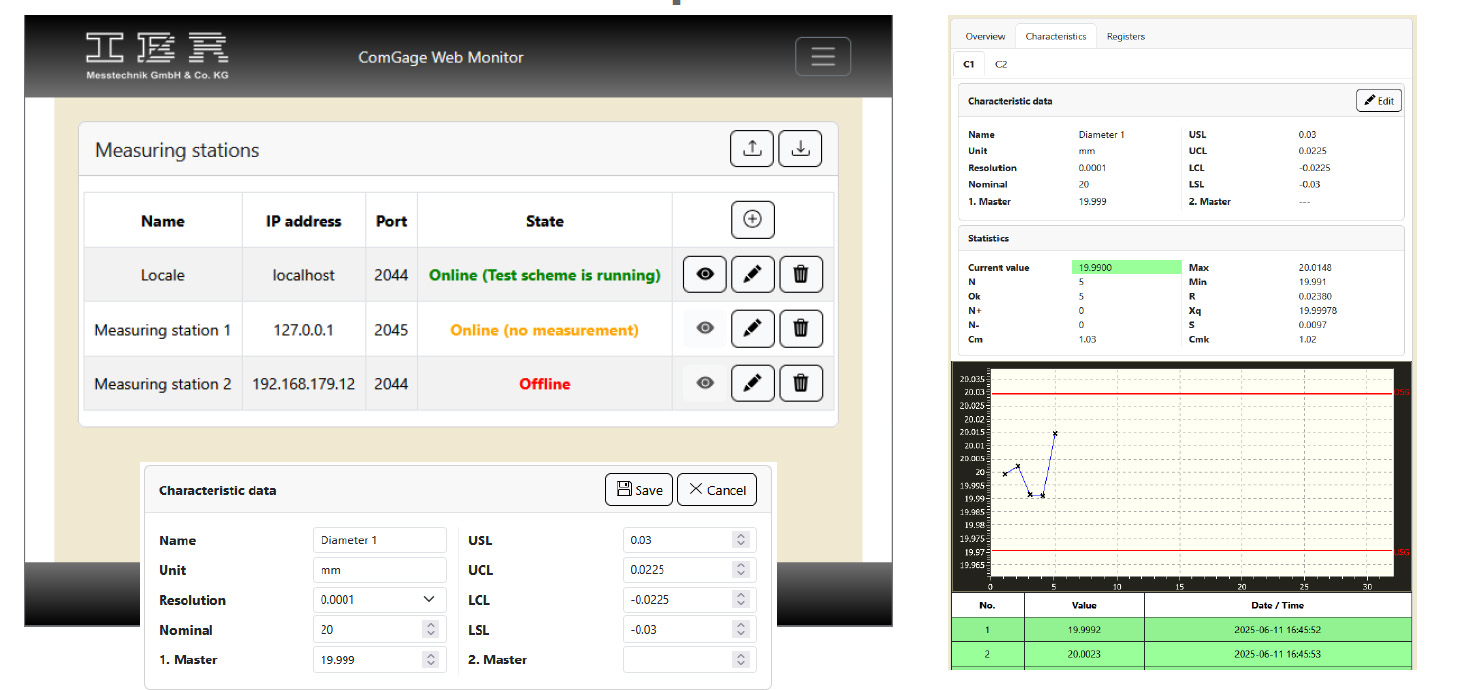
Task: Save the characteristic data
Action: (638, 489)
